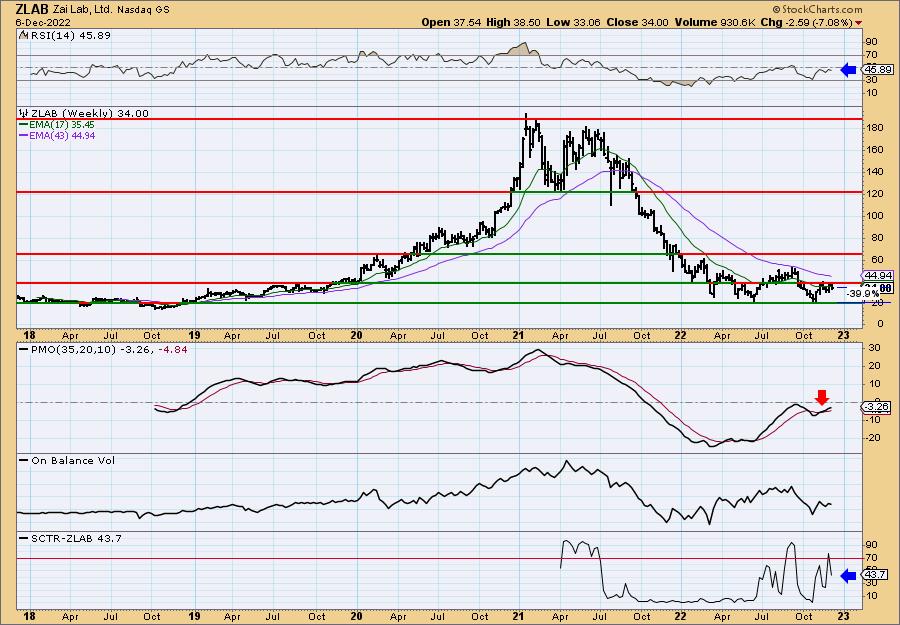
Task: Click the candlestick icon beside RSI(14)
Action: [22, 36]
